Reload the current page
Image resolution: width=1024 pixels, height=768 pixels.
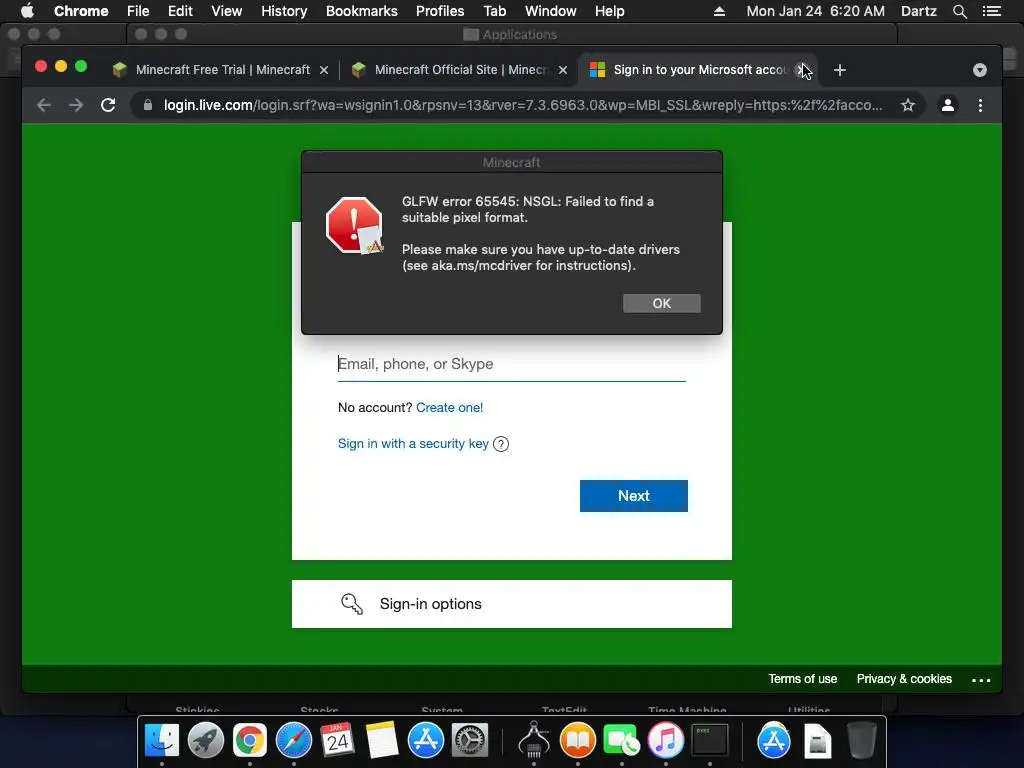pyautogui.click(x=108, y=105)
